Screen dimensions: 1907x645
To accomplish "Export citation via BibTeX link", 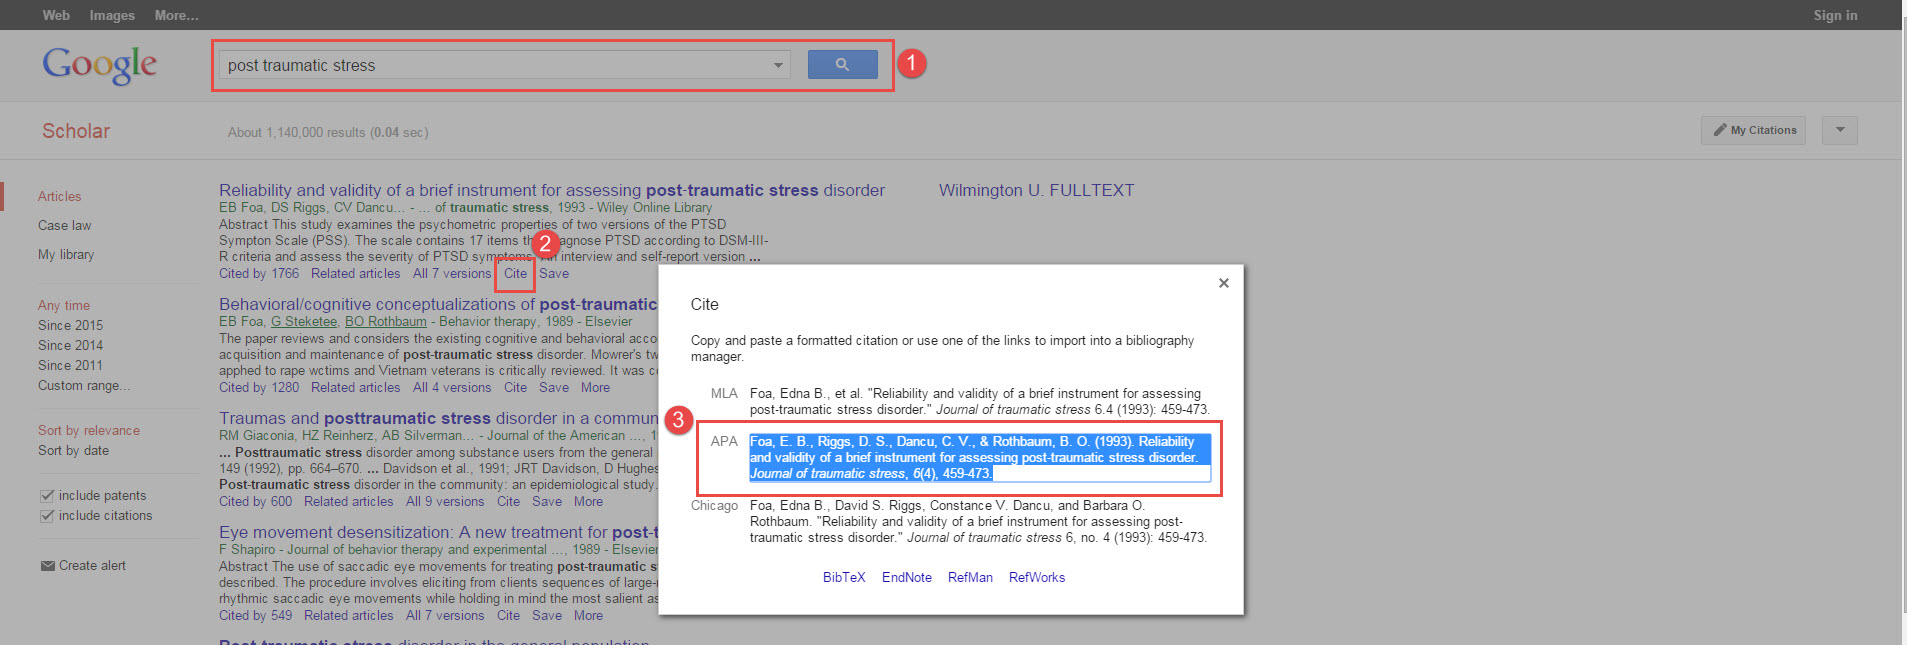I will click(x=844, y=577).
